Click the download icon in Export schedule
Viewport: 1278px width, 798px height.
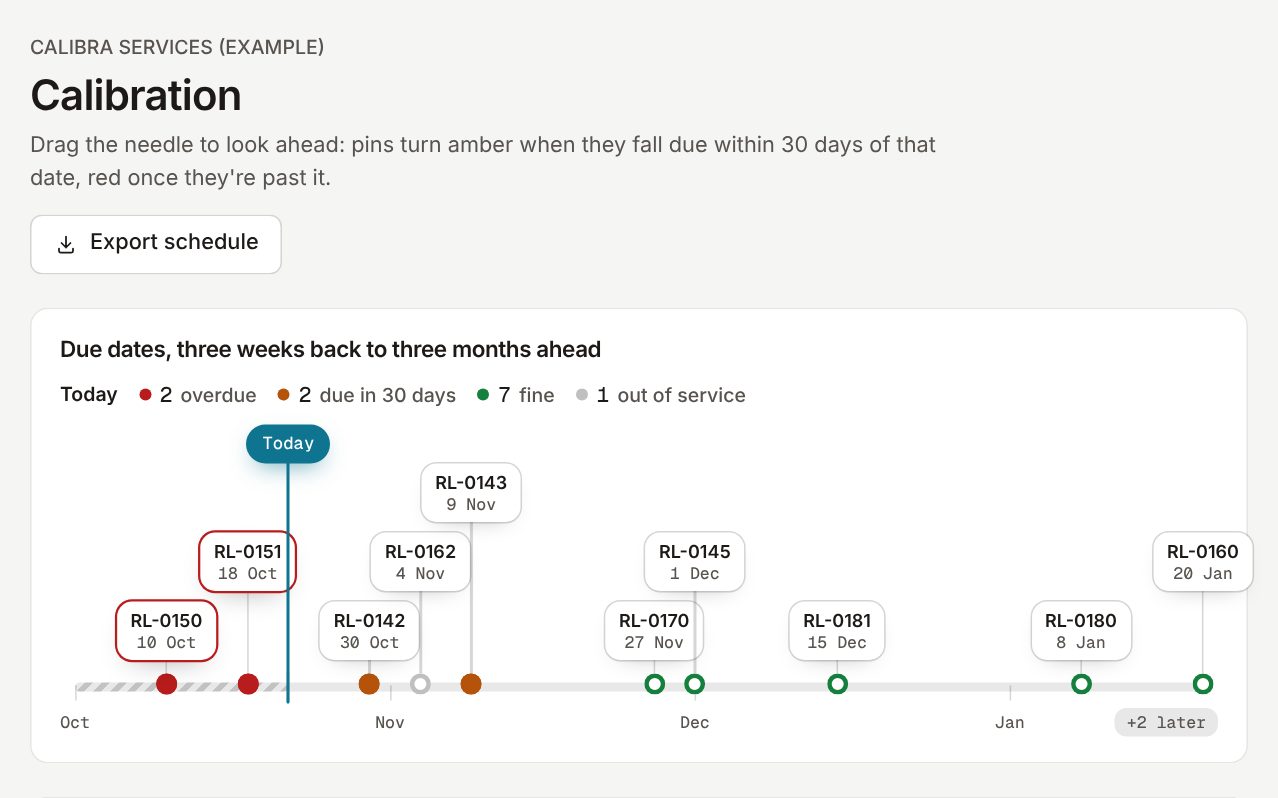66,244
